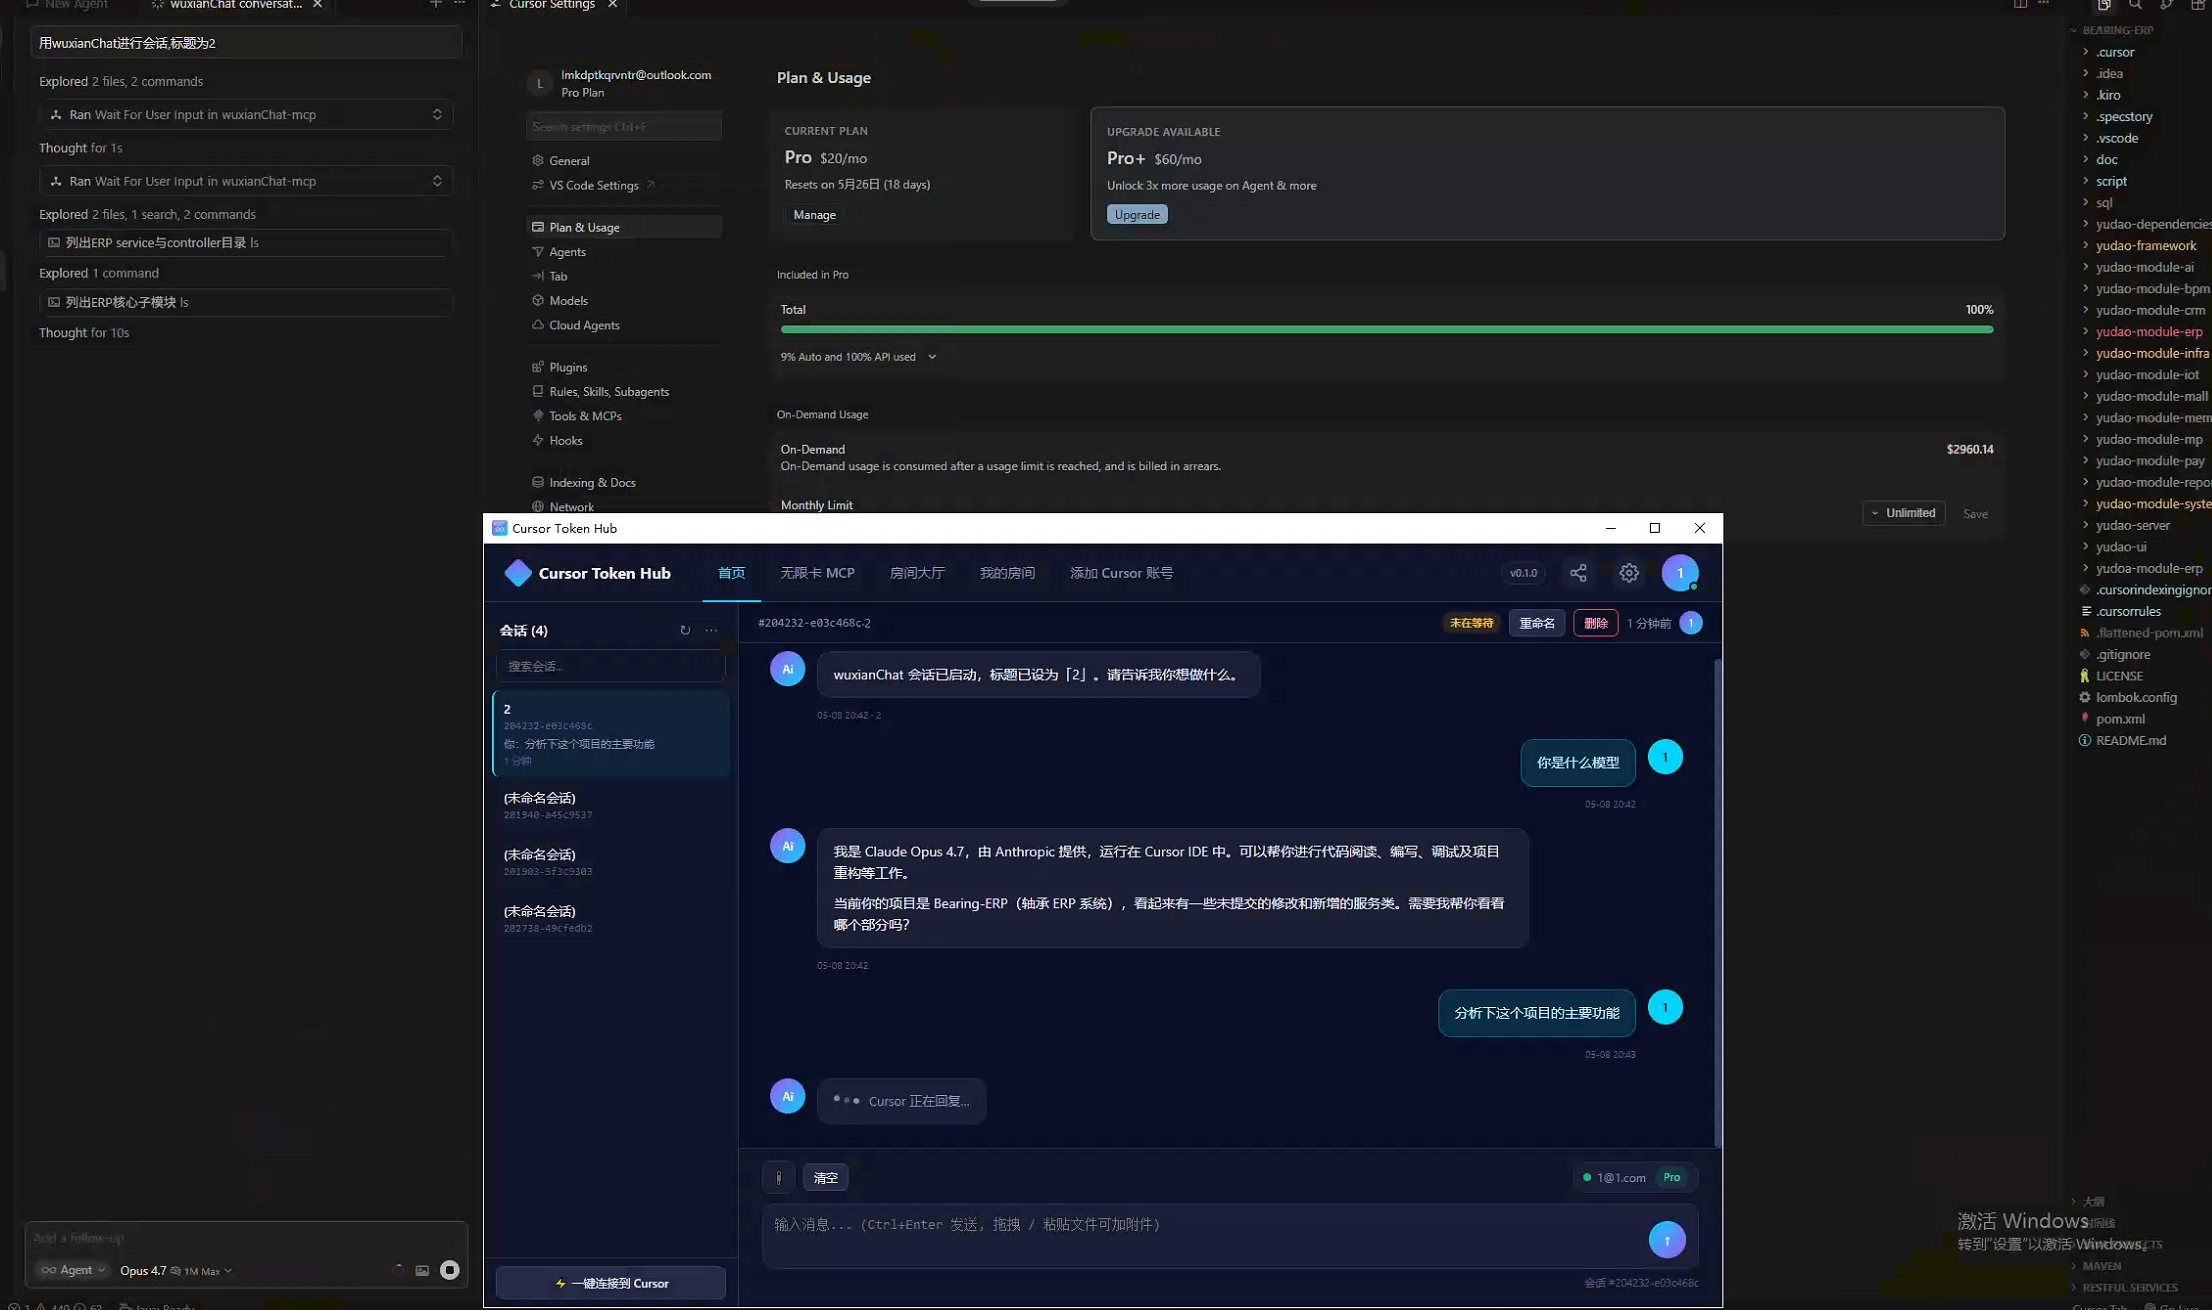2212x1310 pixels.
Task: Click the Models cube icon in settings
Action: pos(538,300)
